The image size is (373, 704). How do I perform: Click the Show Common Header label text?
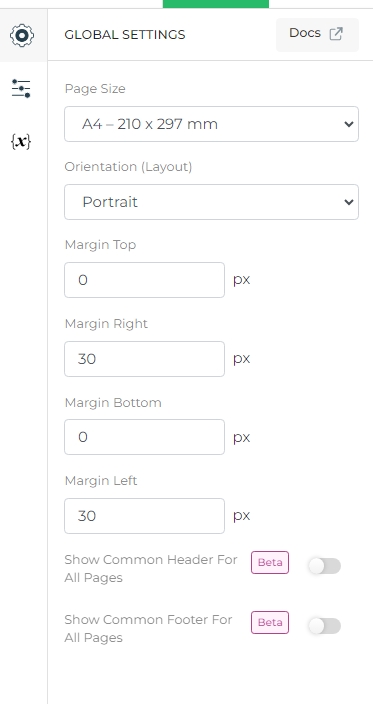click(x=151, y=568)
